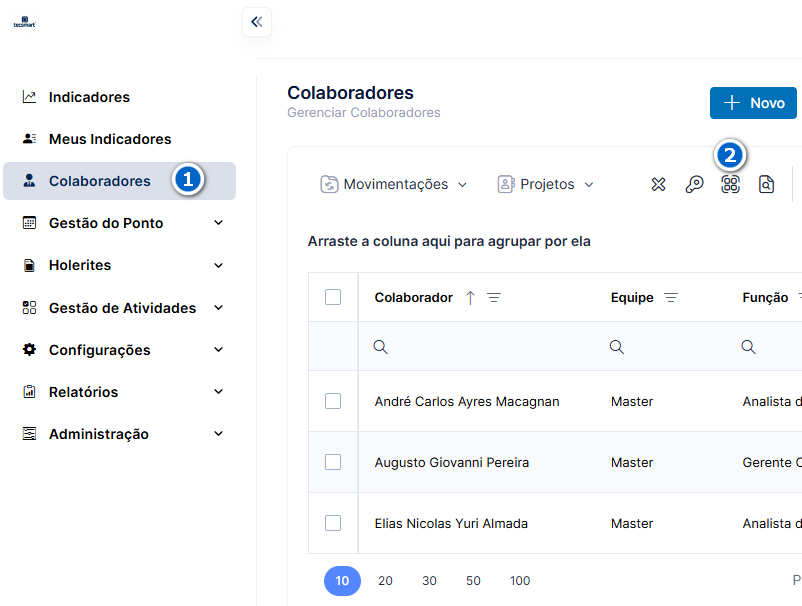
Task: Click the Gestão de Atividades grid icon
Action: pyautogui.click(x=29, y=307)
